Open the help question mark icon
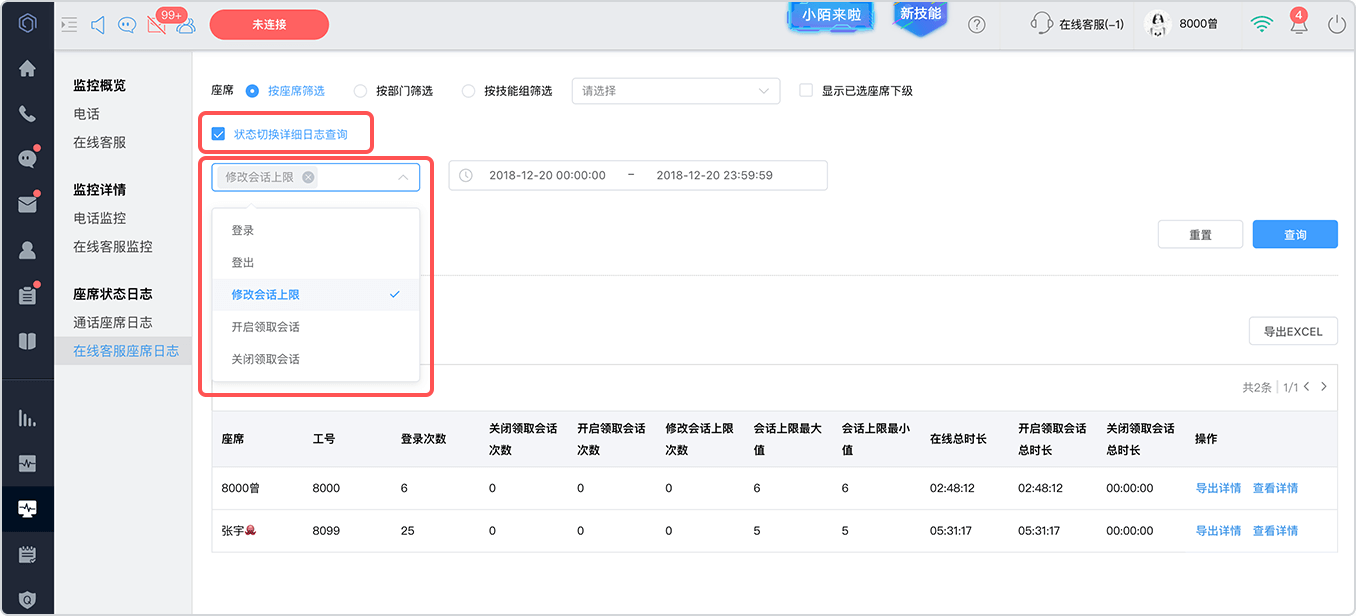 coord(977,24)
